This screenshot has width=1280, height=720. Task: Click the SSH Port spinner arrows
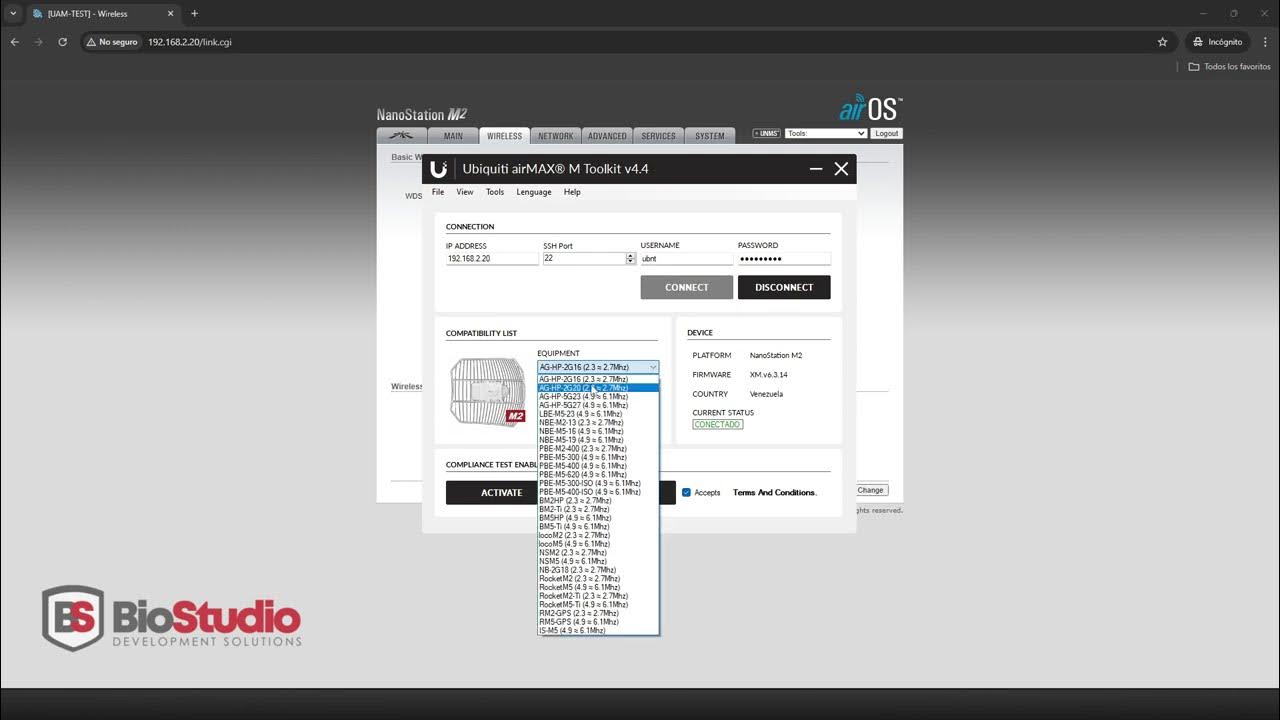click(x=630, y=258)
